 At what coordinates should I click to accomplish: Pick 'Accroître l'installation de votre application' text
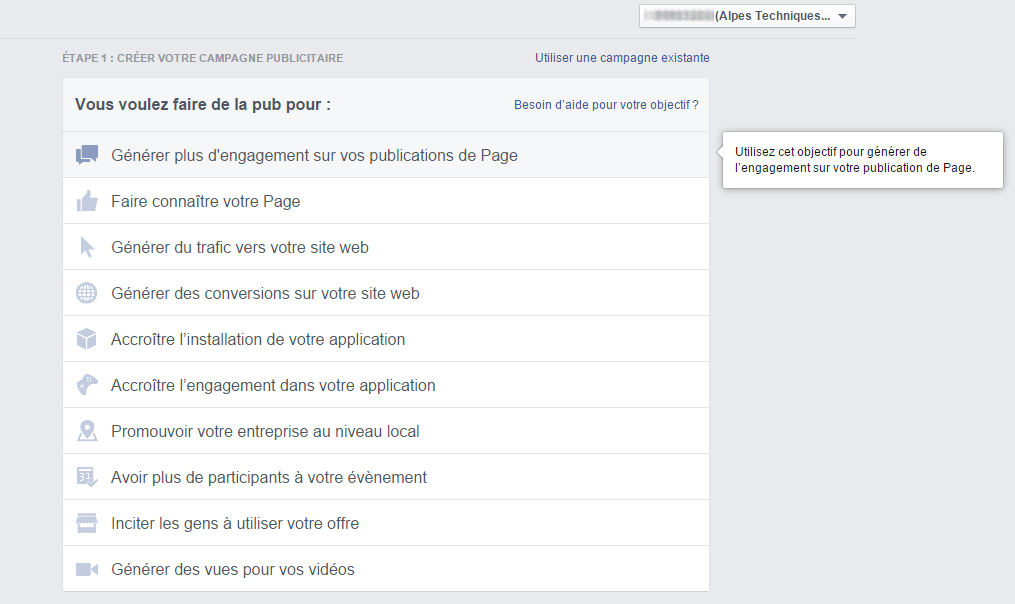(258, 339)
